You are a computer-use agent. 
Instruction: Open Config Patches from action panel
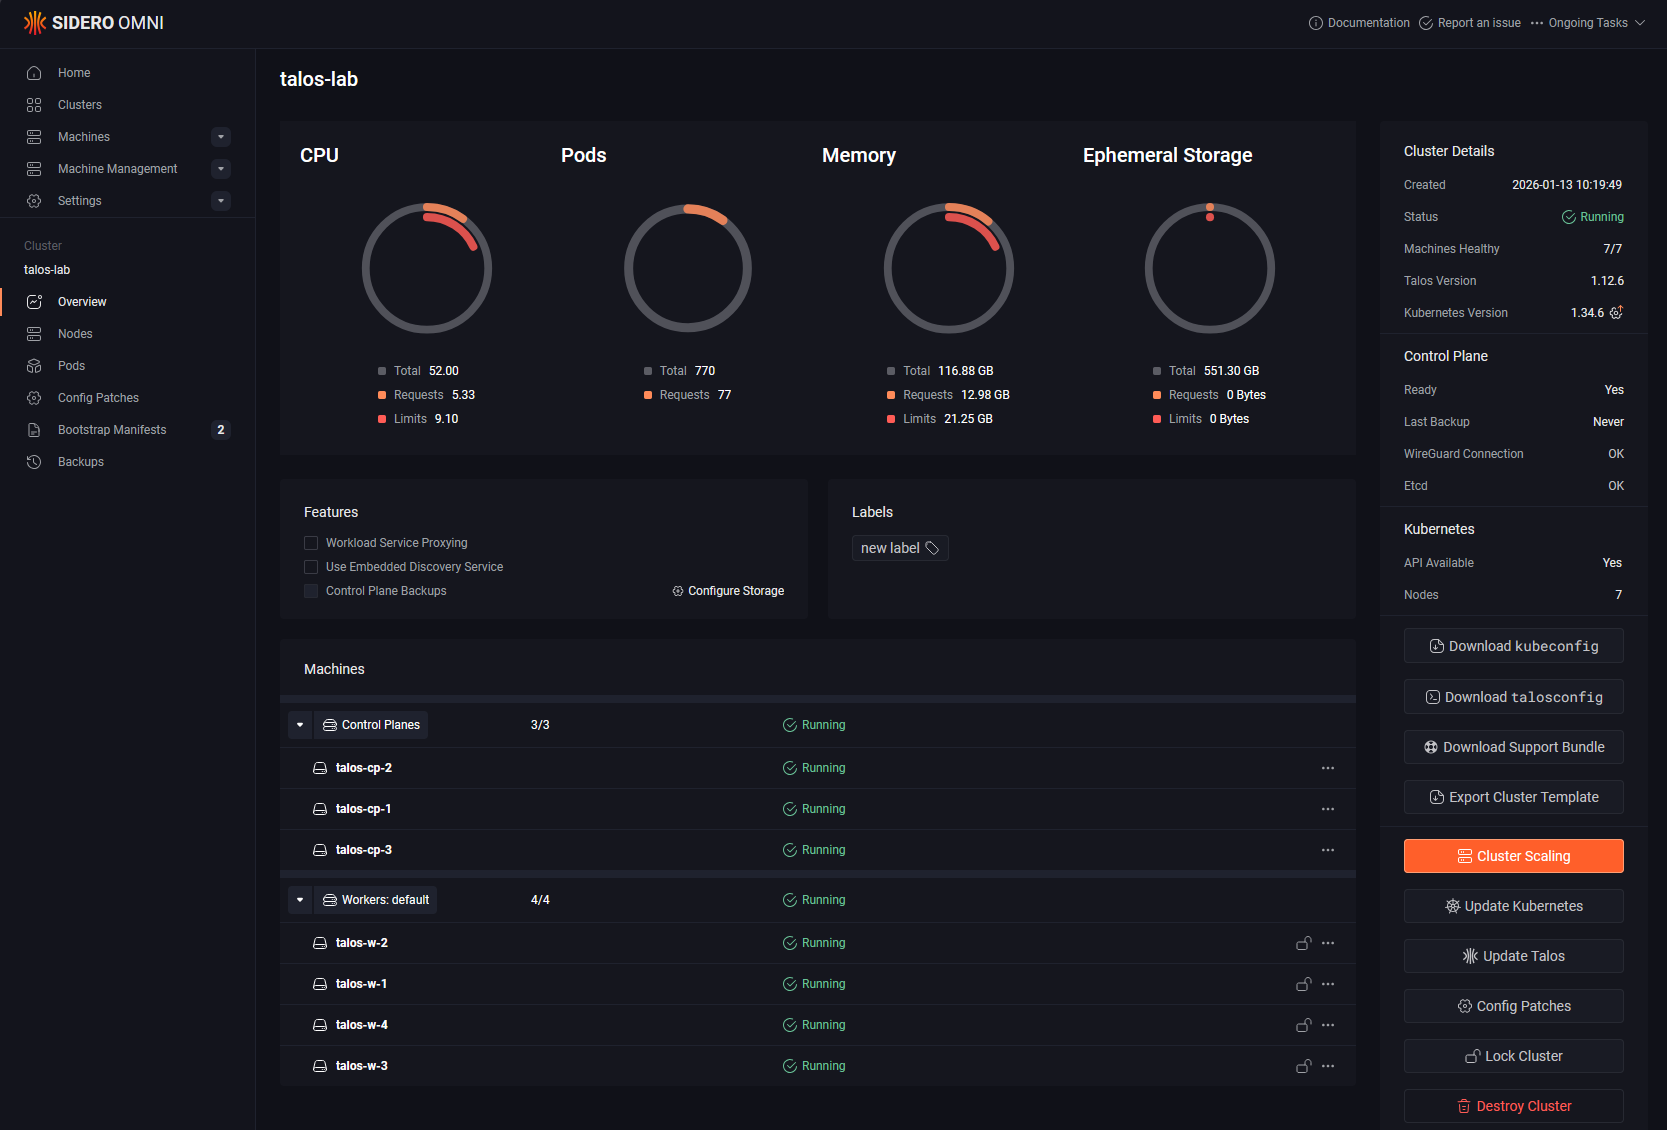[x=1513, y=1006]
